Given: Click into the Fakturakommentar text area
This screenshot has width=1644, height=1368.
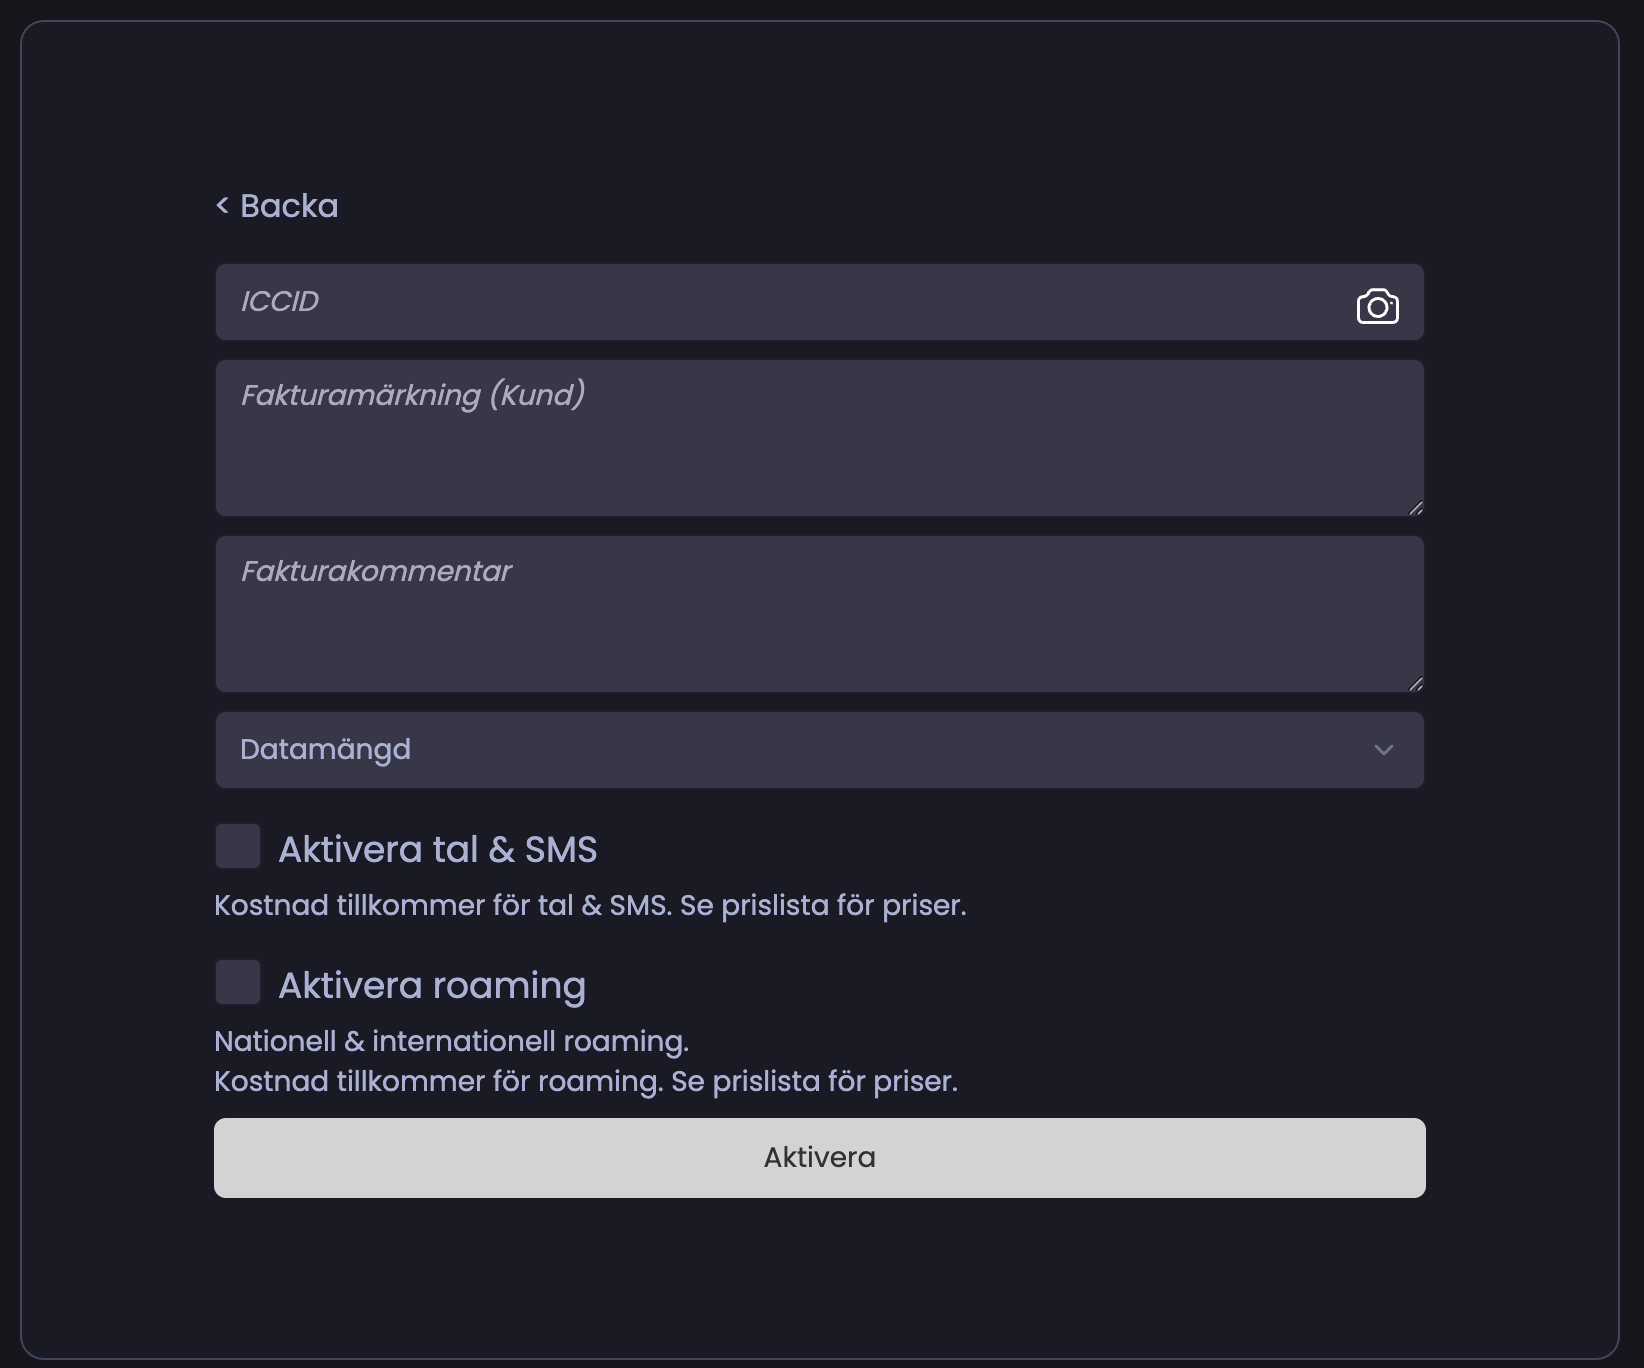Looking at the screenshot, I should pyautogui.click(x=818, y=626).
